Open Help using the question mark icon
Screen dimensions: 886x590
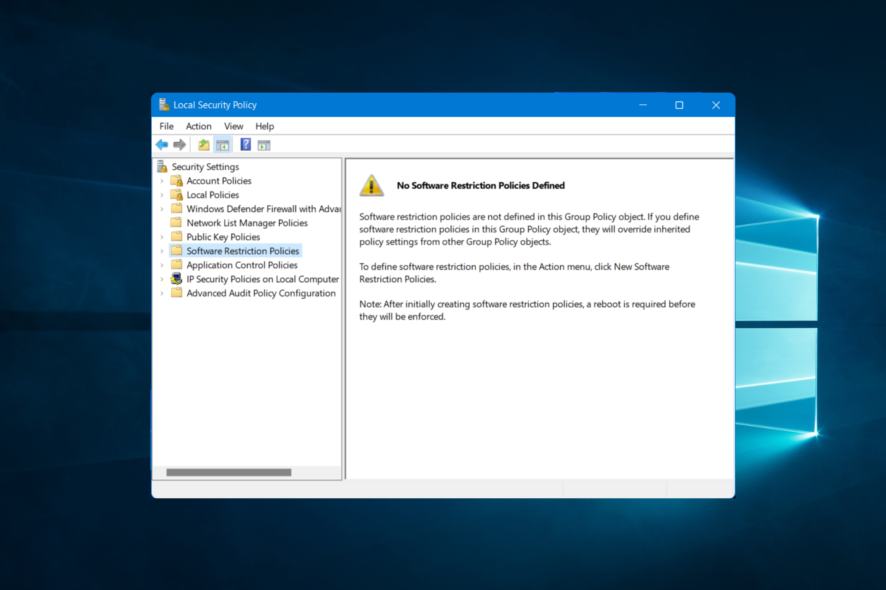click(245, 144)
